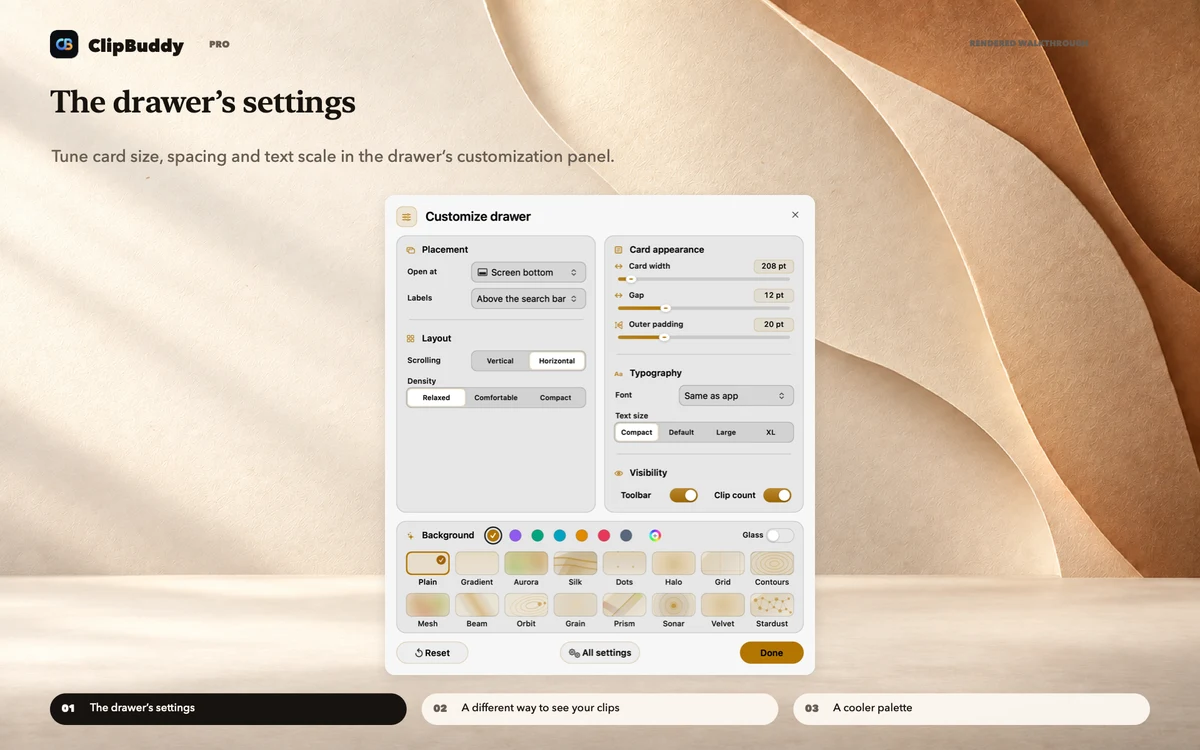Screen dimensions: 1200x750
Task: Select the pink-red color swatch
Action: click(604, 535)
